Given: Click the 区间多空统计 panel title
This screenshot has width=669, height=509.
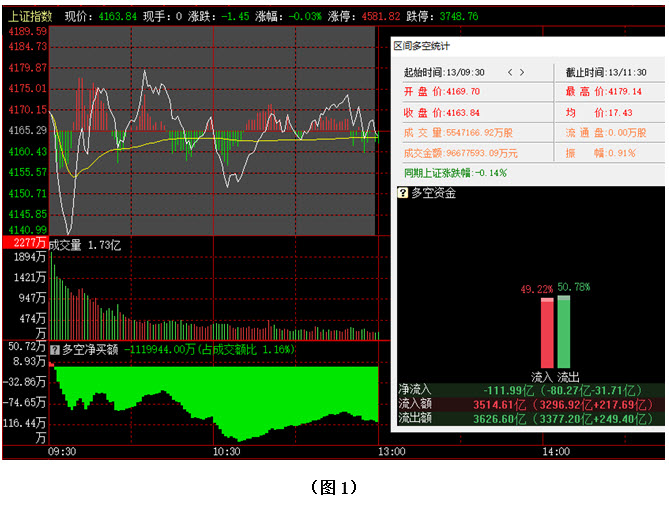Looking at the screenshot, I should [x=421, y=46].
